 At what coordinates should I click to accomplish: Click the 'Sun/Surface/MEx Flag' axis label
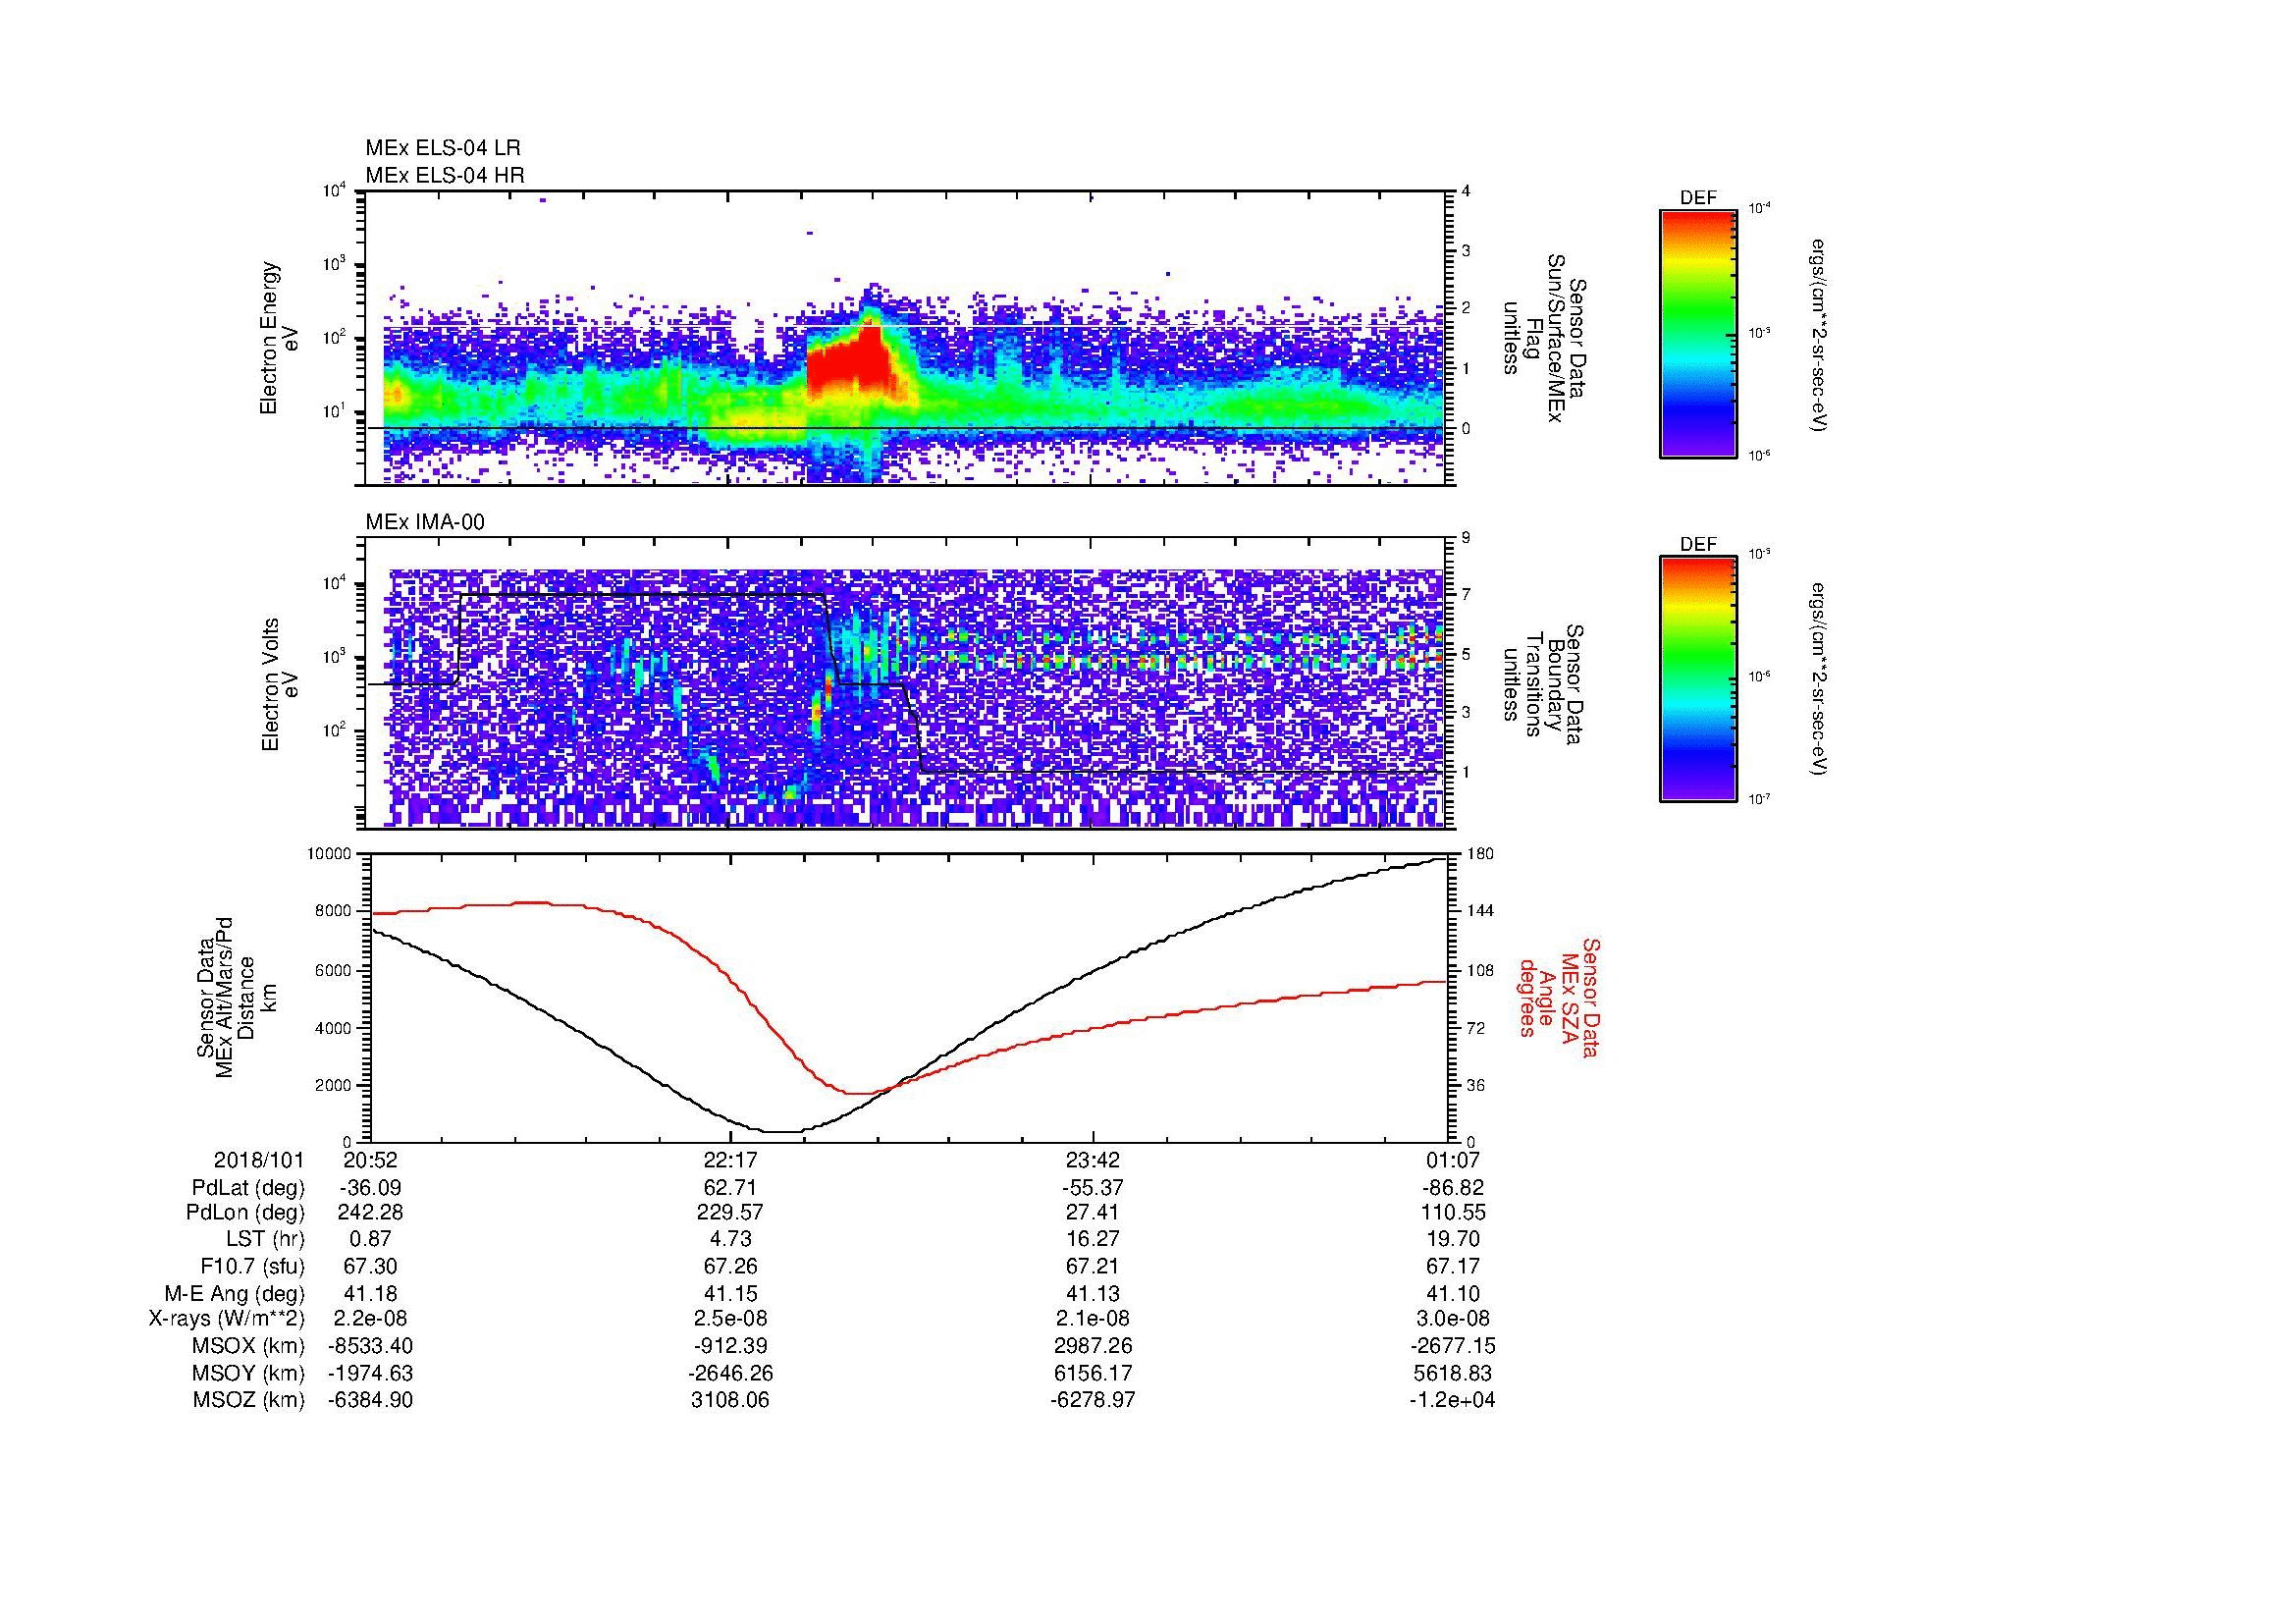coord(1543,338)
